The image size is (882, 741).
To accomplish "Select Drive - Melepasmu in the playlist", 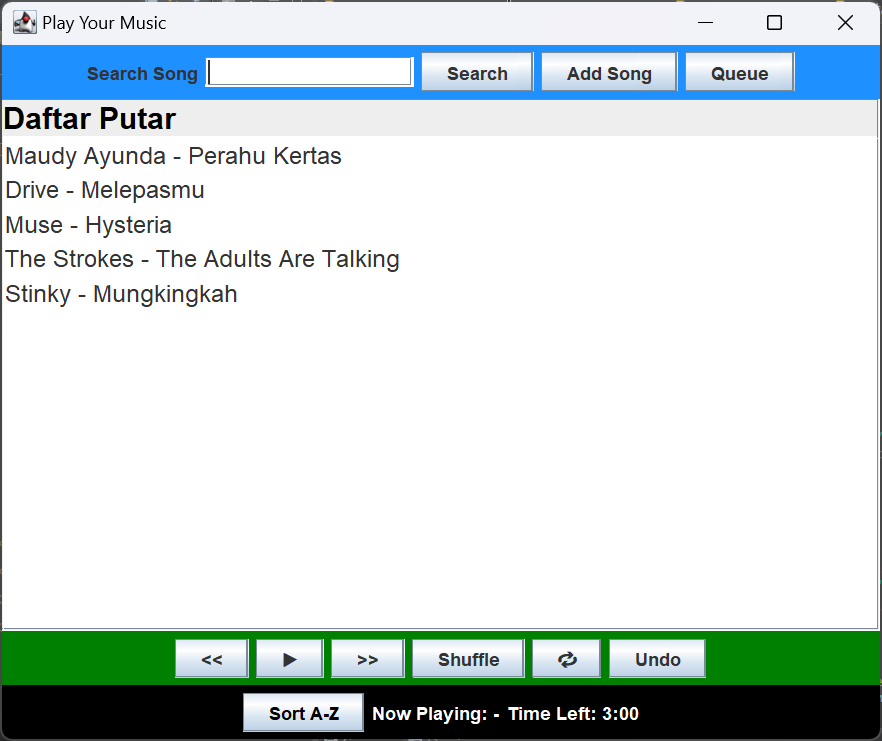I will (105, 190).
